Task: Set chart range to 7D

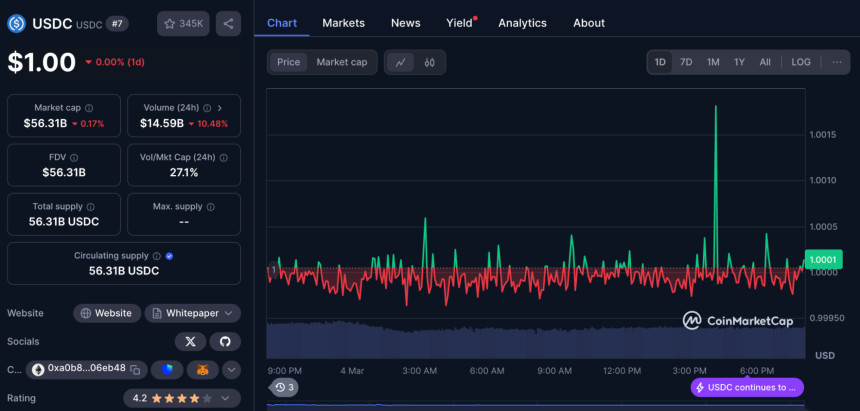Action: (x=686, y=62)
